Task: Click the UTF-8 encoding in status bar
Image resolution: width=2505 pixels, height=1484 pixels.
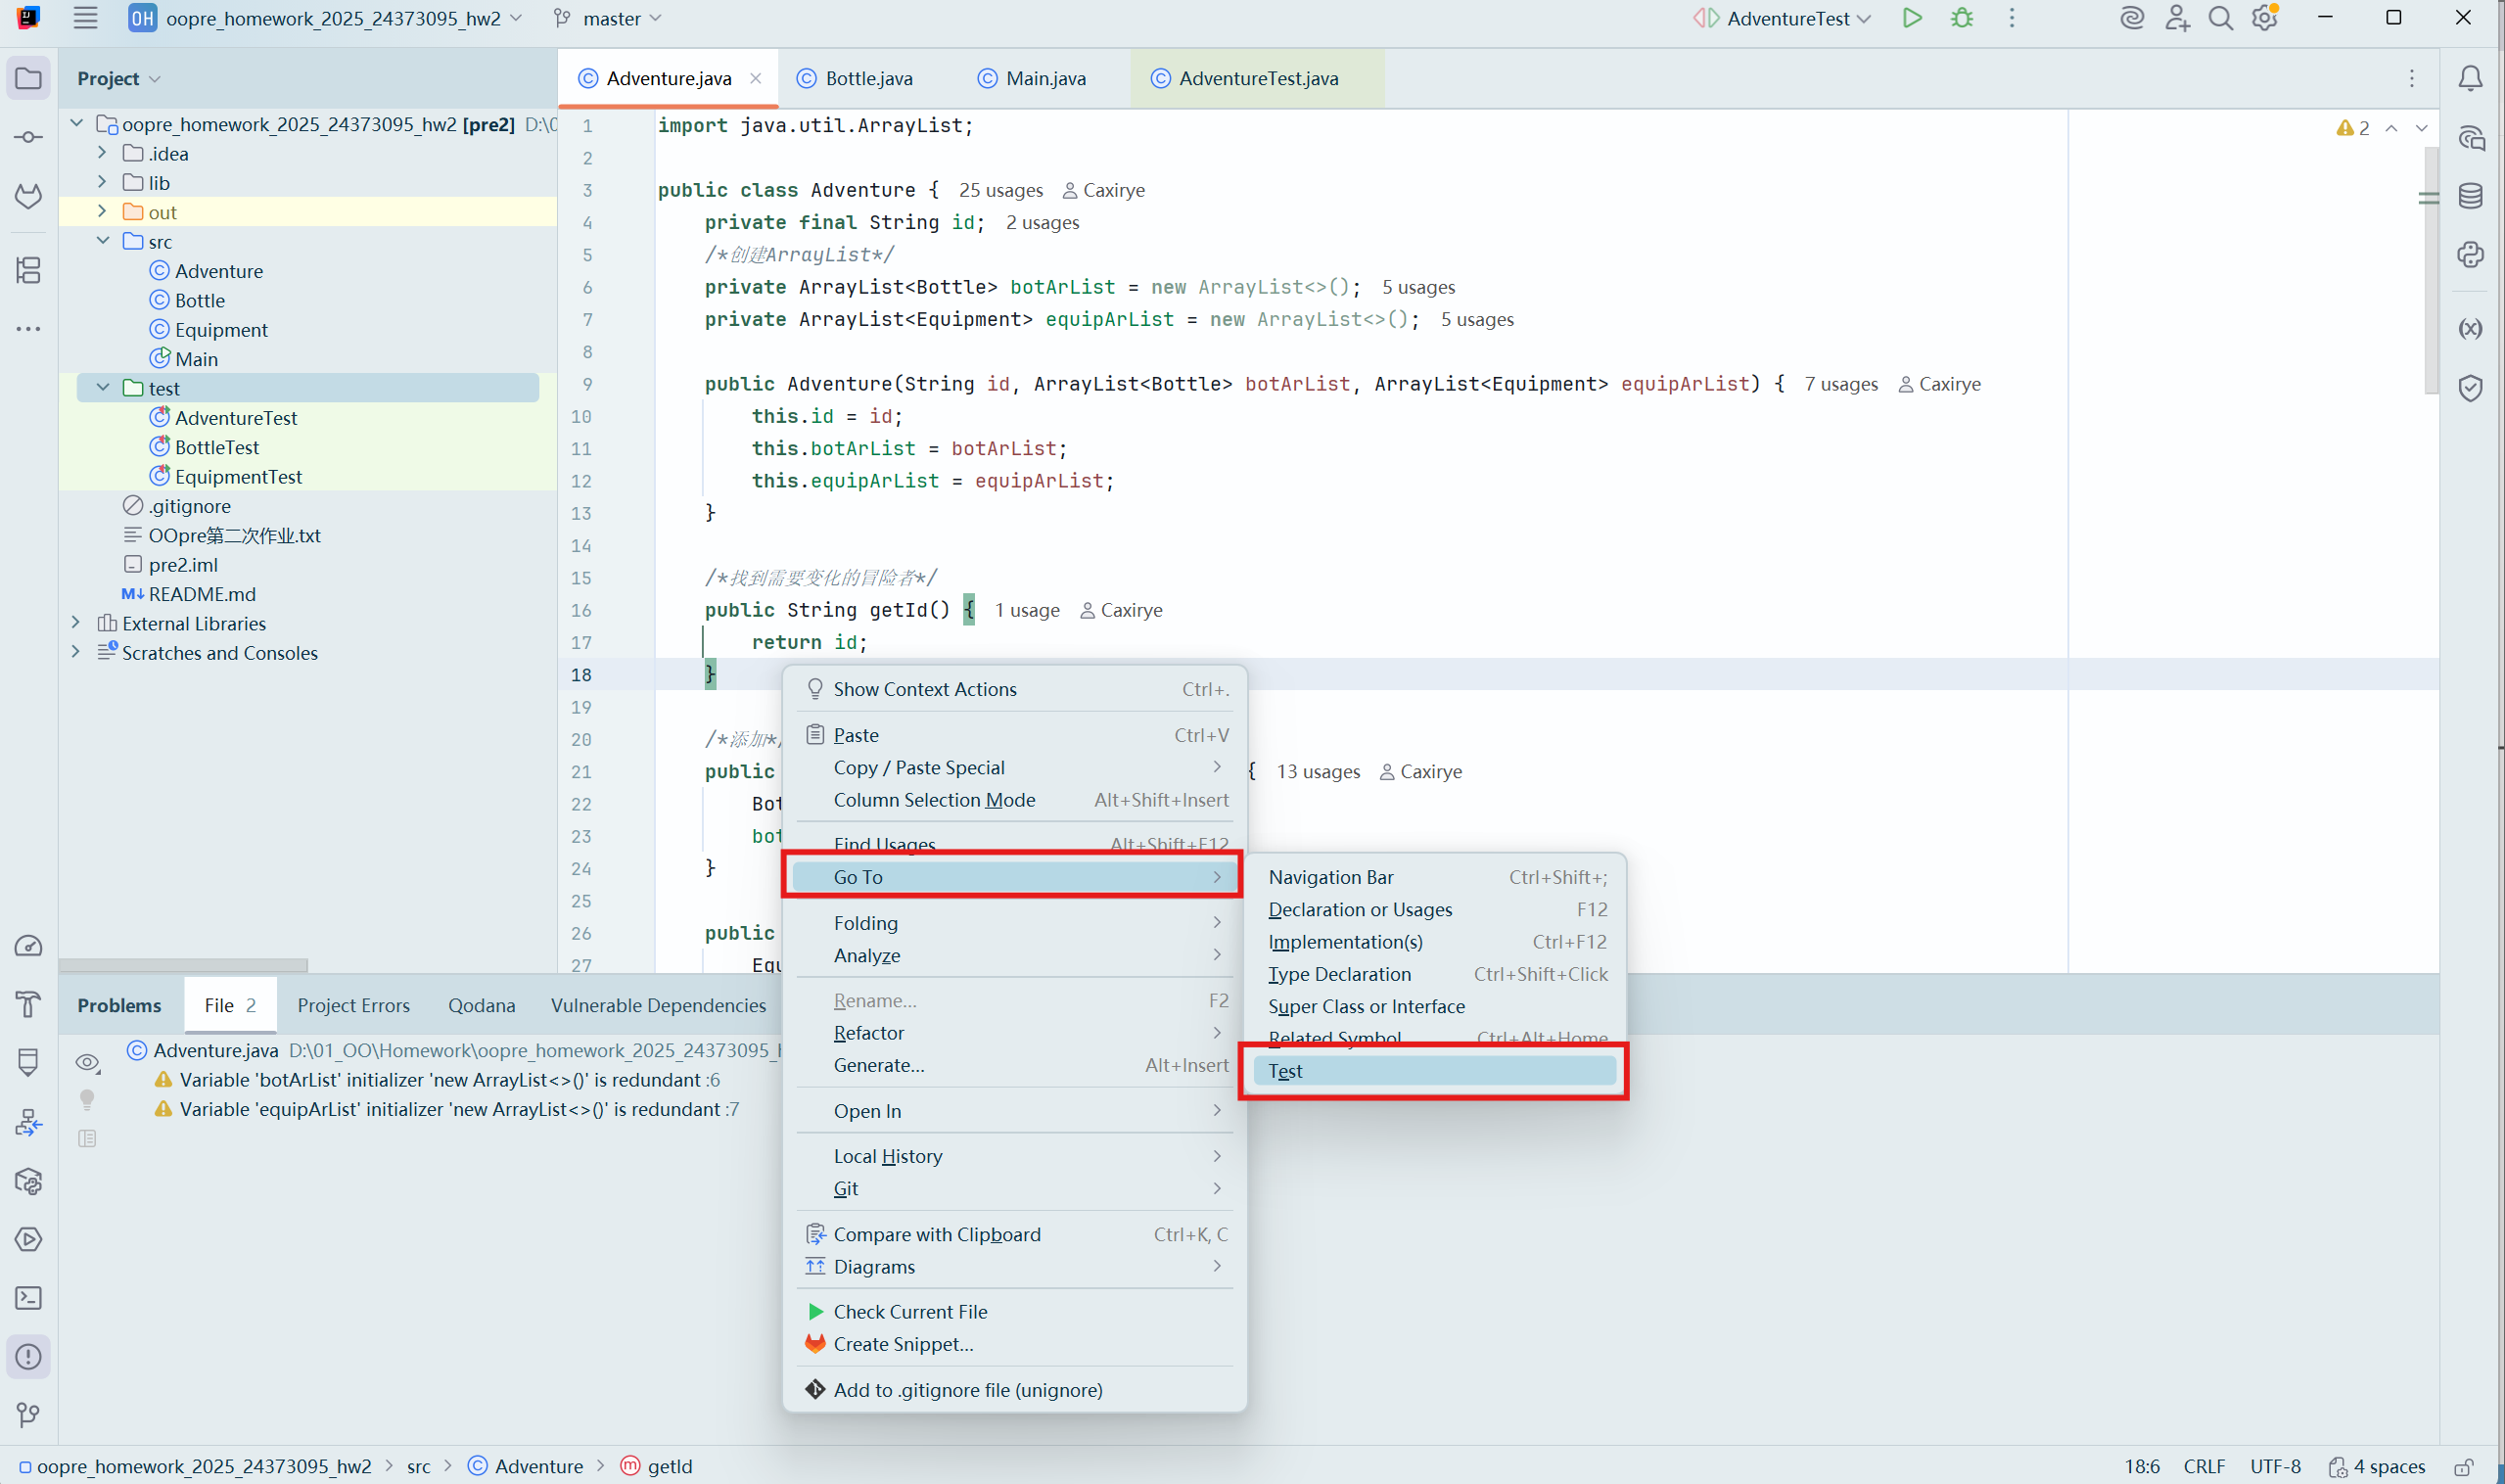Action: 2274,1467
